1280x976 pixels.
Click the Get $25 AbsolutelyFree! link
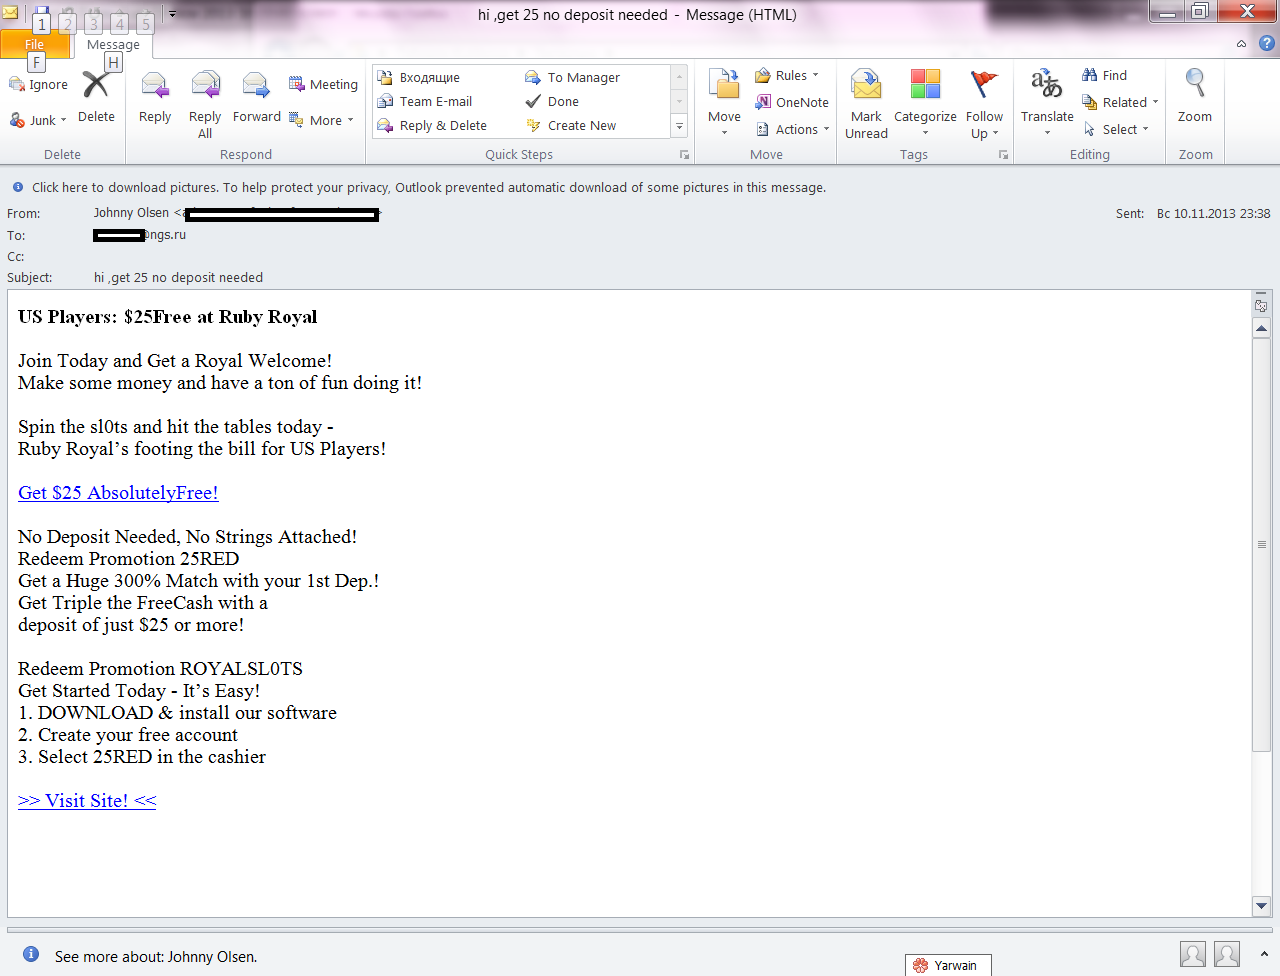[118, 492]
